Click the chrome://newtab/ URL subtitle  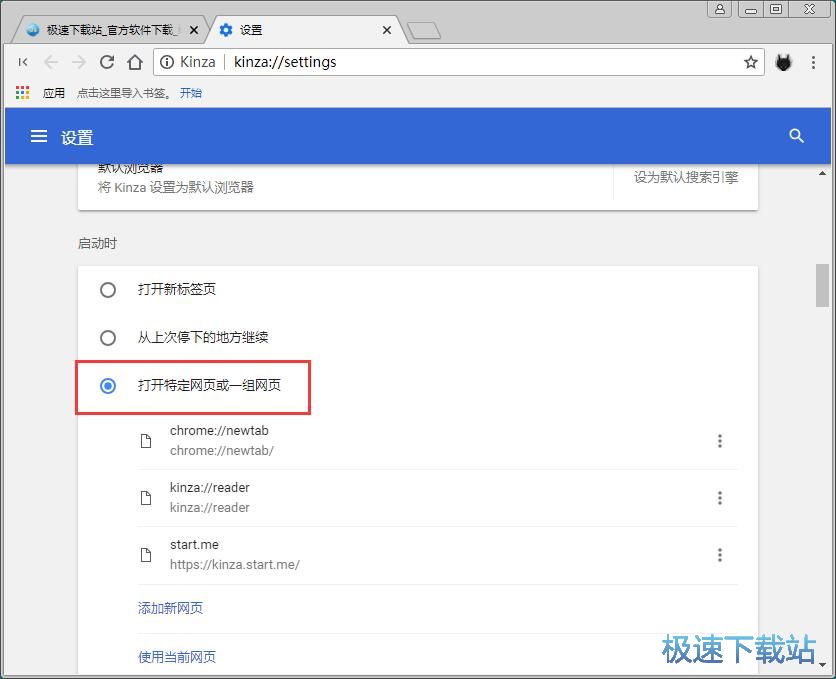pyautogui.click(x=222, y=450)
